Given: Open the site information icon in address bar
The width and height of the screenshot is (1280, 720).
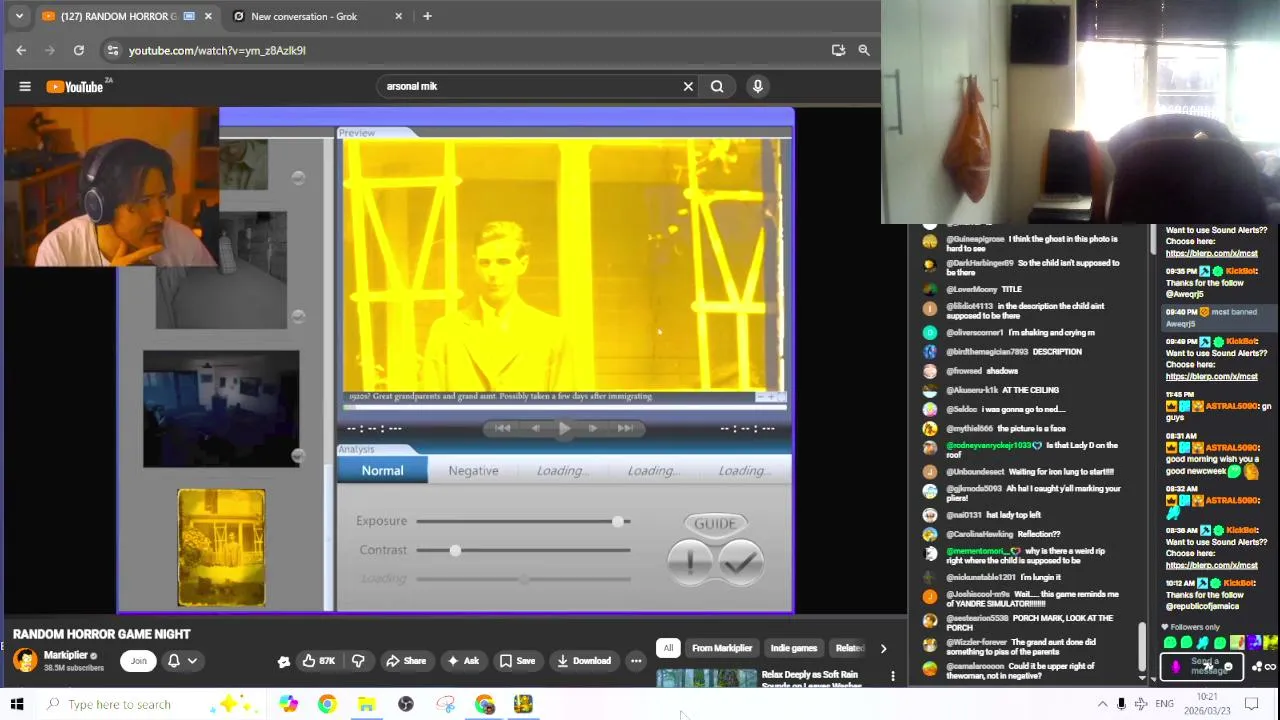Looking at the screenshot, I should [112, 50].
